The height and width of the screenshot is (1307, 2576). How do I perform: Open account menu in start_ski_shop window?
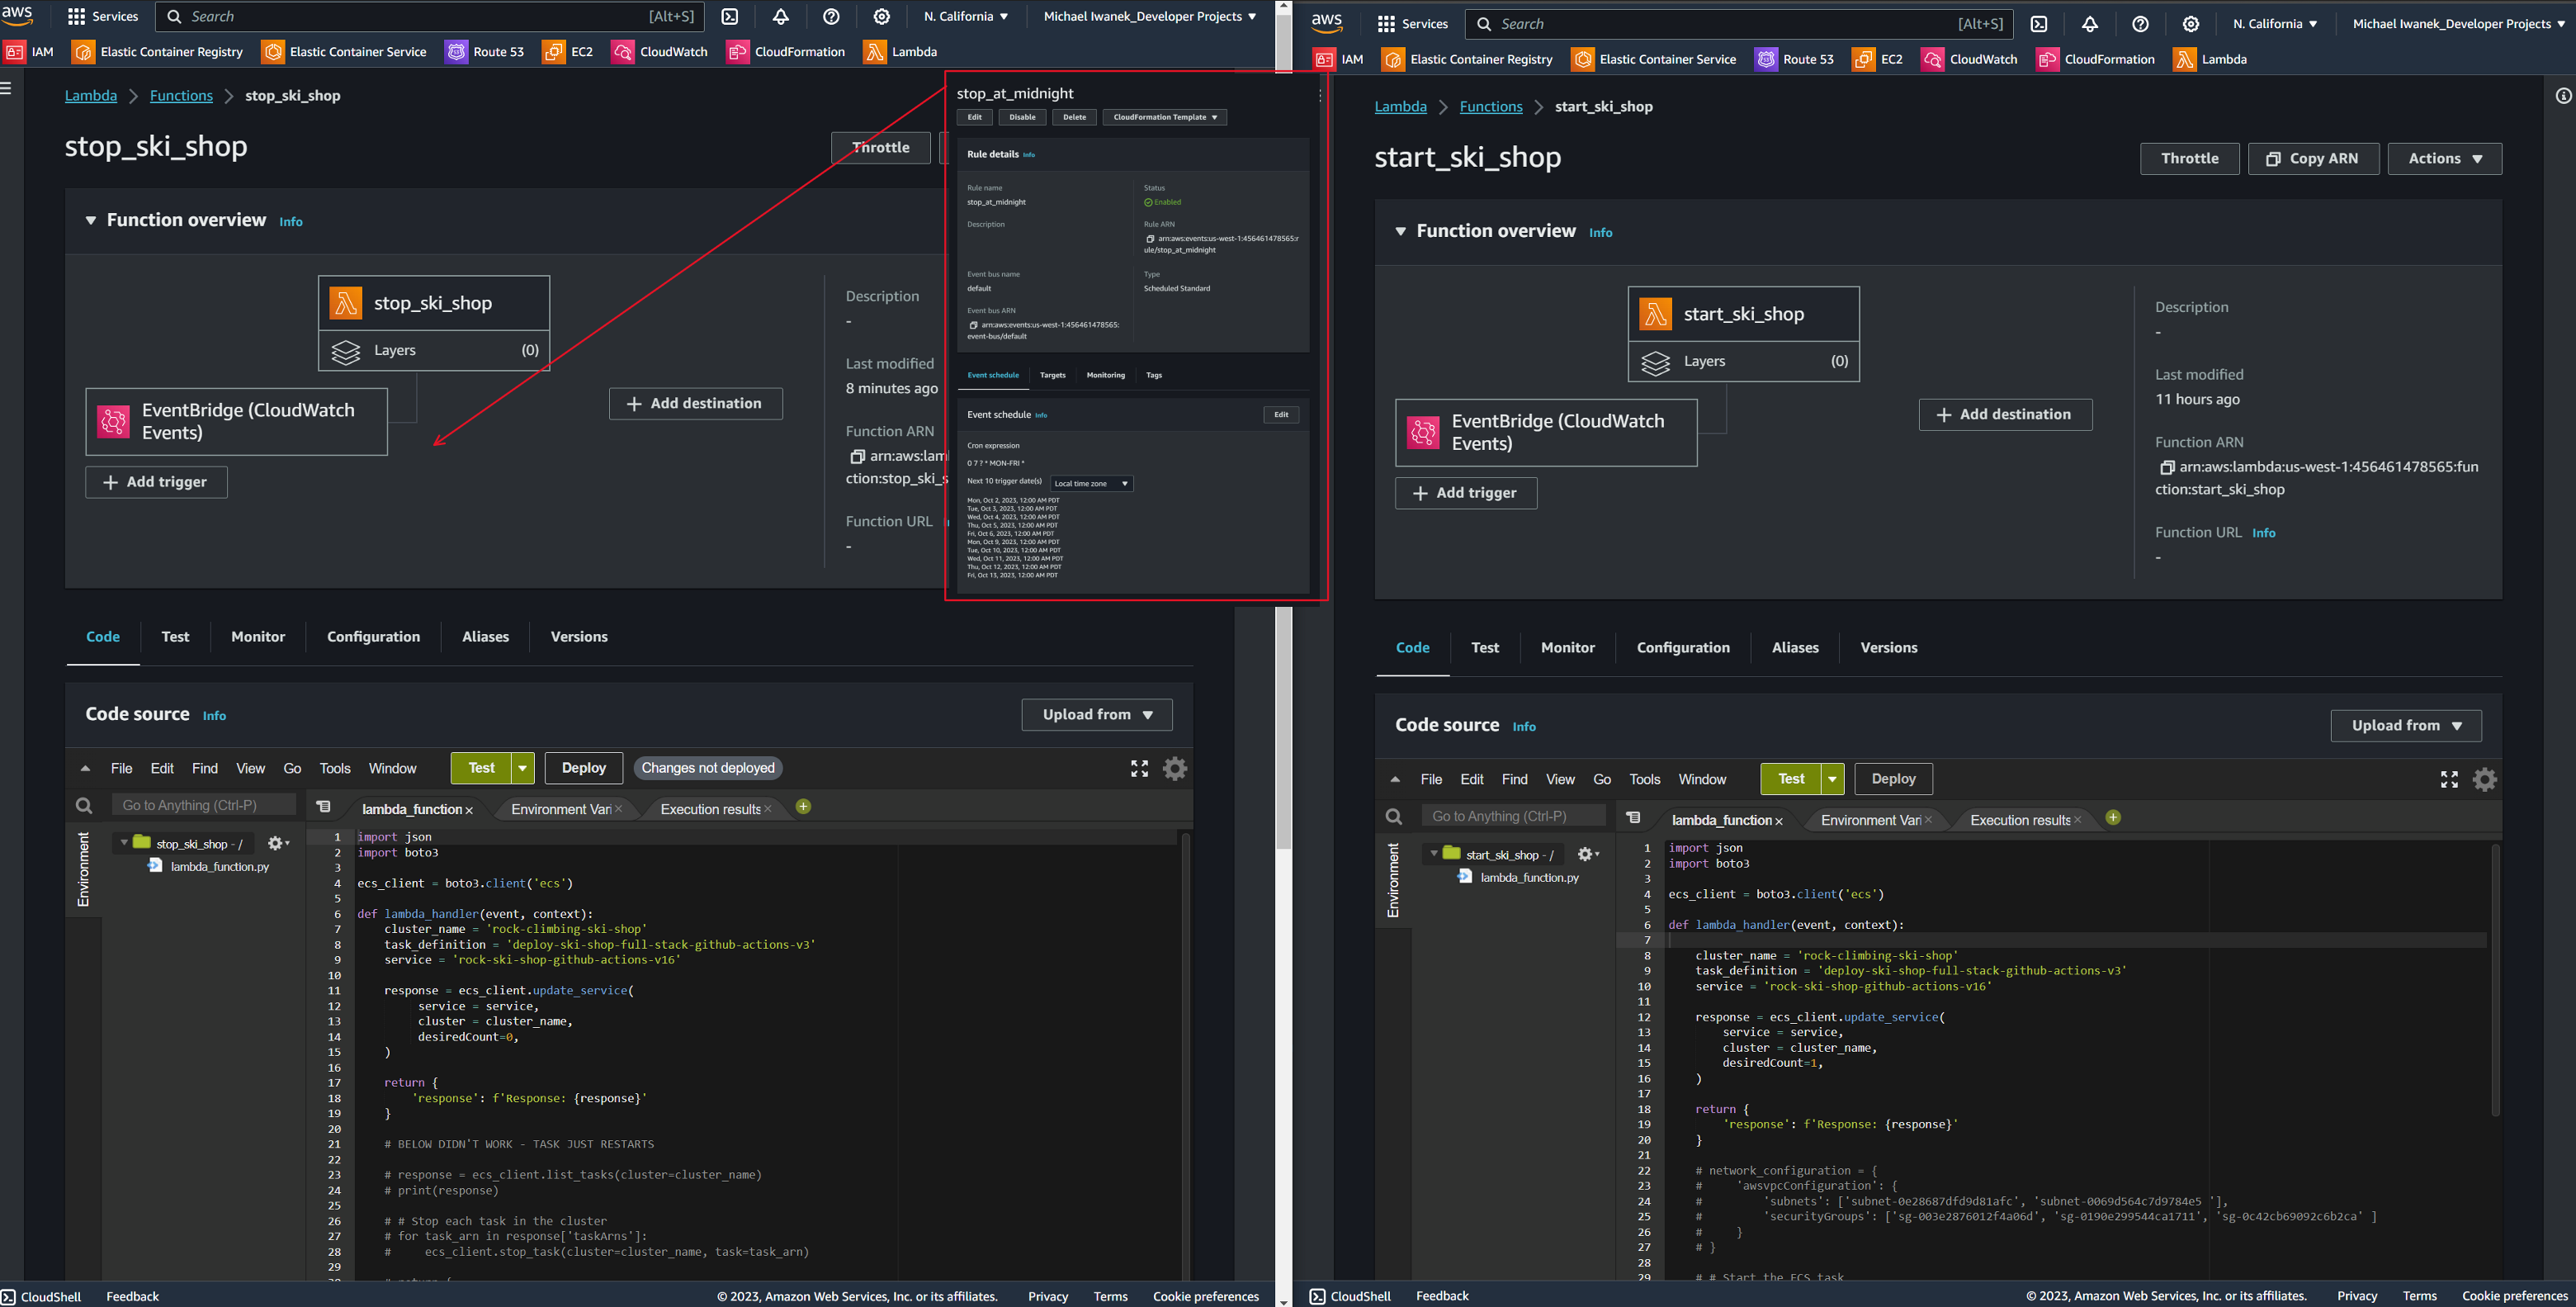[2458, 23]
